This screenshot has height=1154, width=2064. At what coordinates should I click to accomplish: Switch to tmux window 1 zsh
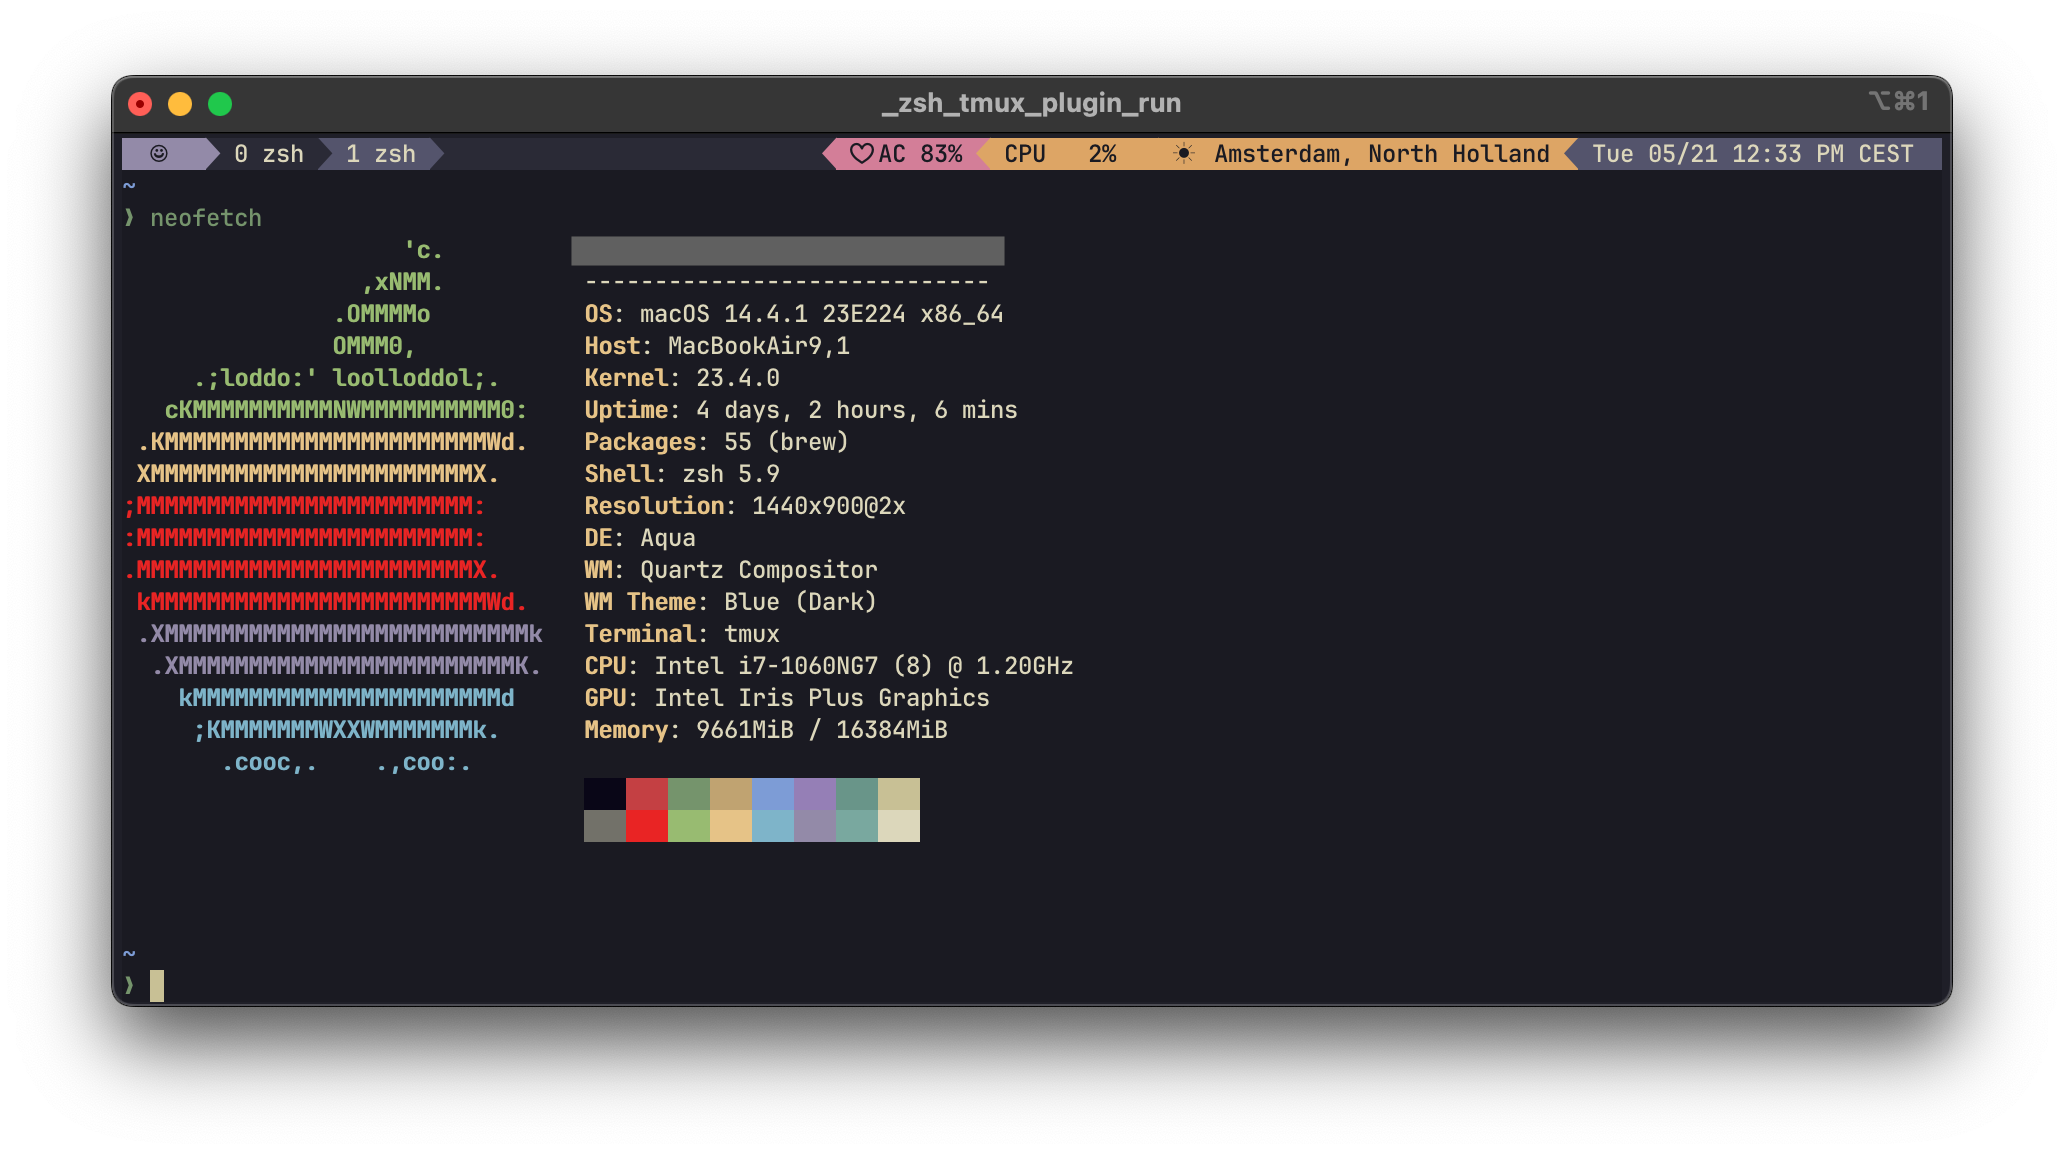(x=380, y=154)
